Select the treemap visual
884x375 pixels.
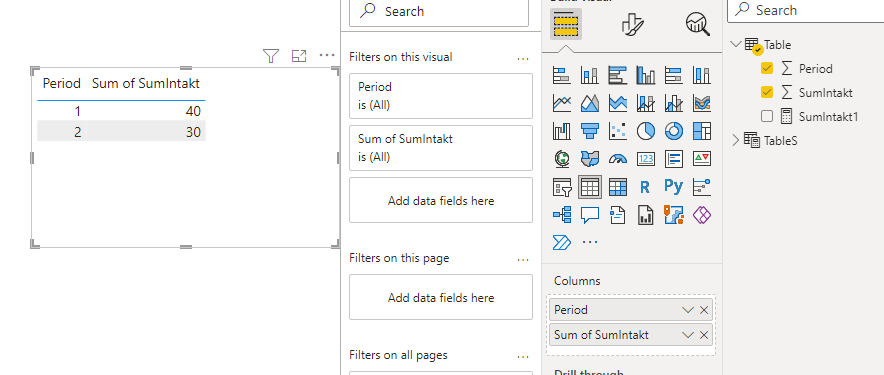702,131
